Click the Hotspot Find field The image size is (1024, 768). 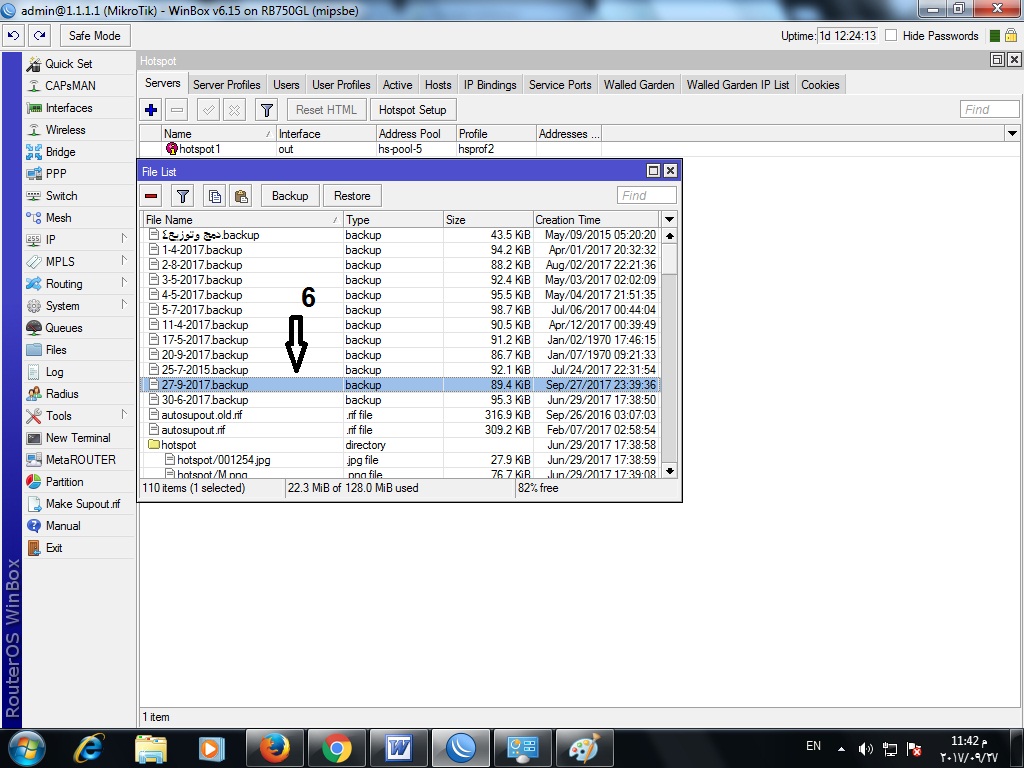tap(989, 109)
